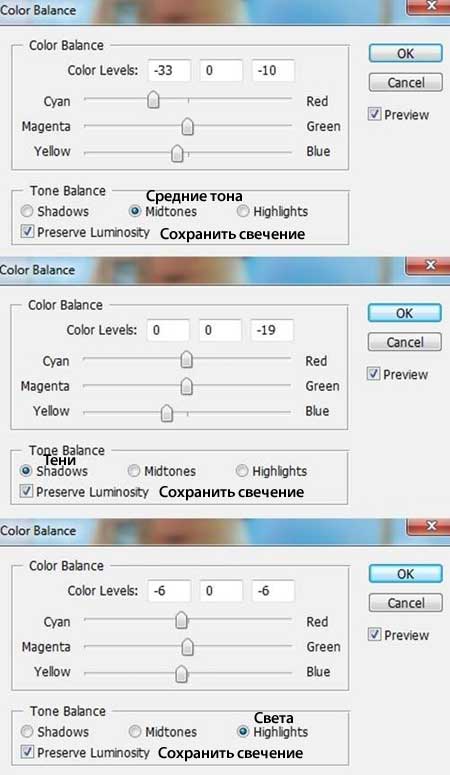This screenshot has width=450, height=775.
Task: Select Midtones radio in bottom Color Balance dialog
Action: pyautogui.click(x=135, y=732)
